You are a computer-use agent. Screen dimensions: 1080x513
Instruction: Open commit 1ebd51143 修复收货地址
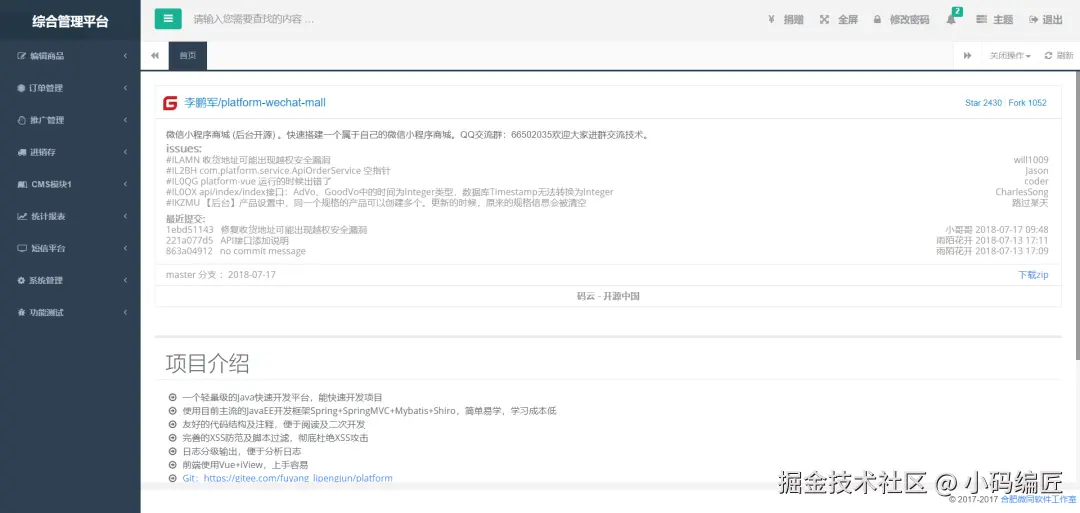pos(267,229)
